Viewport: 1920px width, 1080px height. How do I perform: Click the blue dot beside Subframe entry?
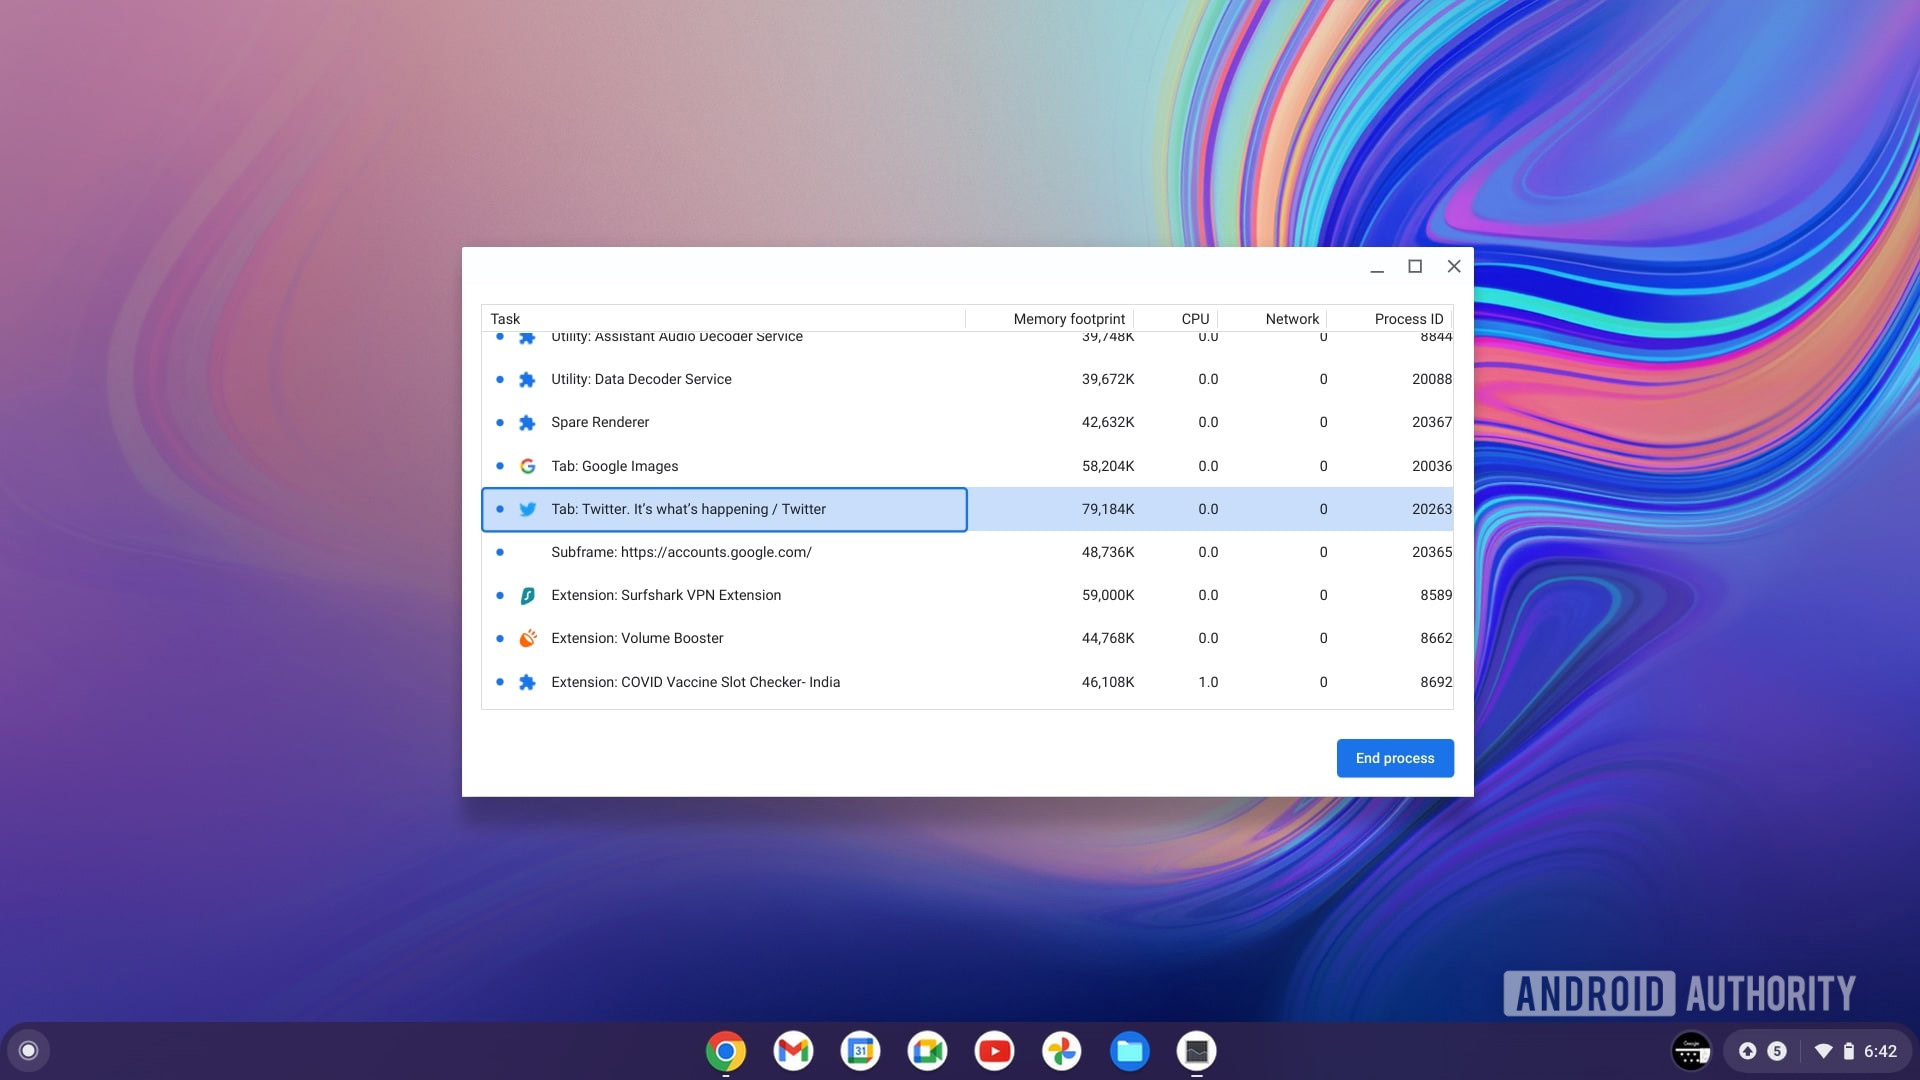[502, 551]
